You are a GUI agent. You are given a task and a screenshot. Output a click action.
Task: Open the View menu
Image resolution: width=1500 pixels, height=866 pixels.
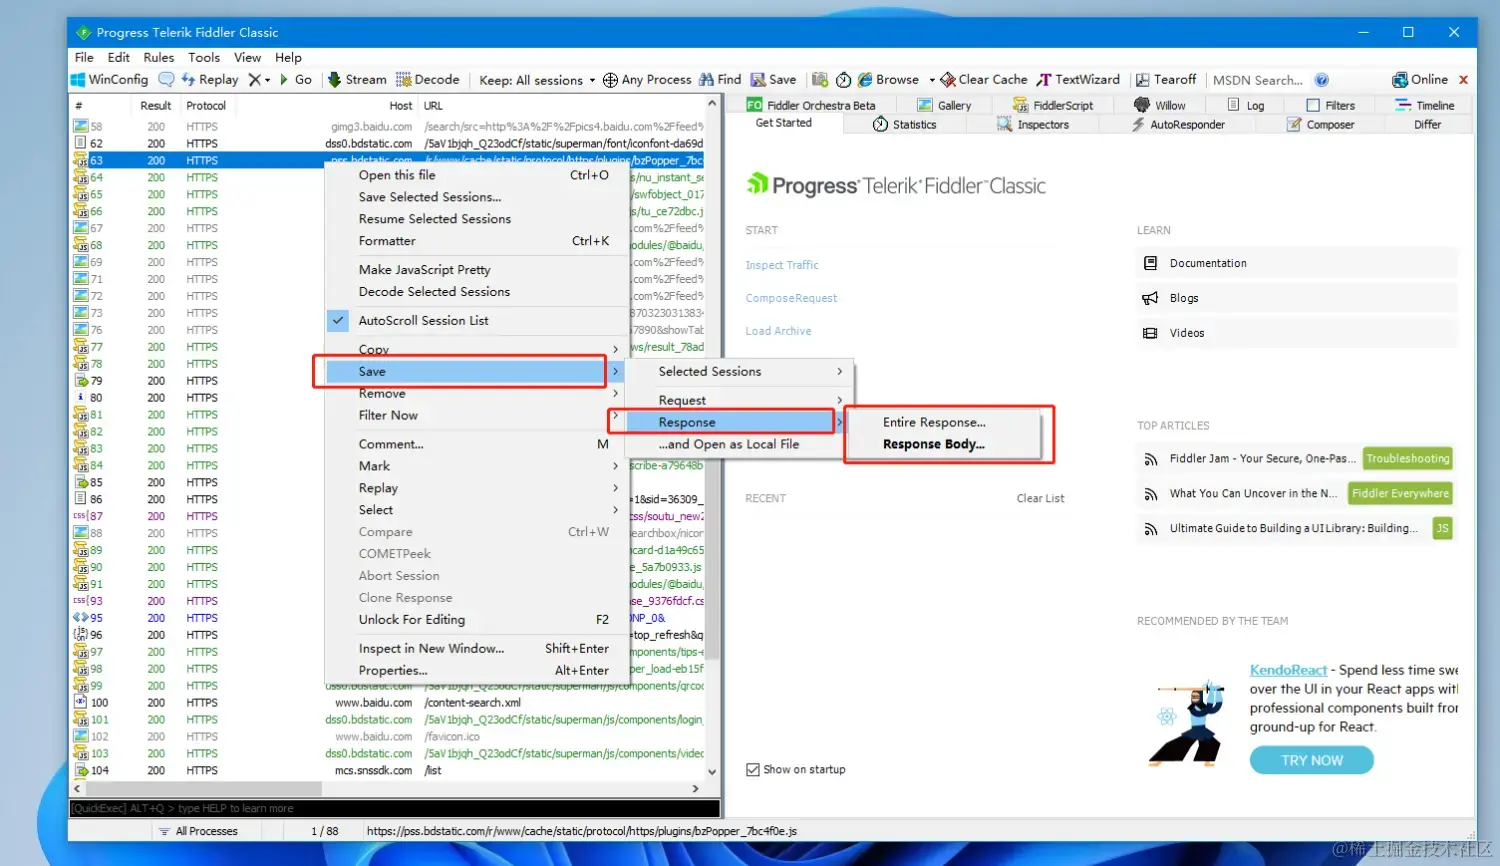click(247, 58)
